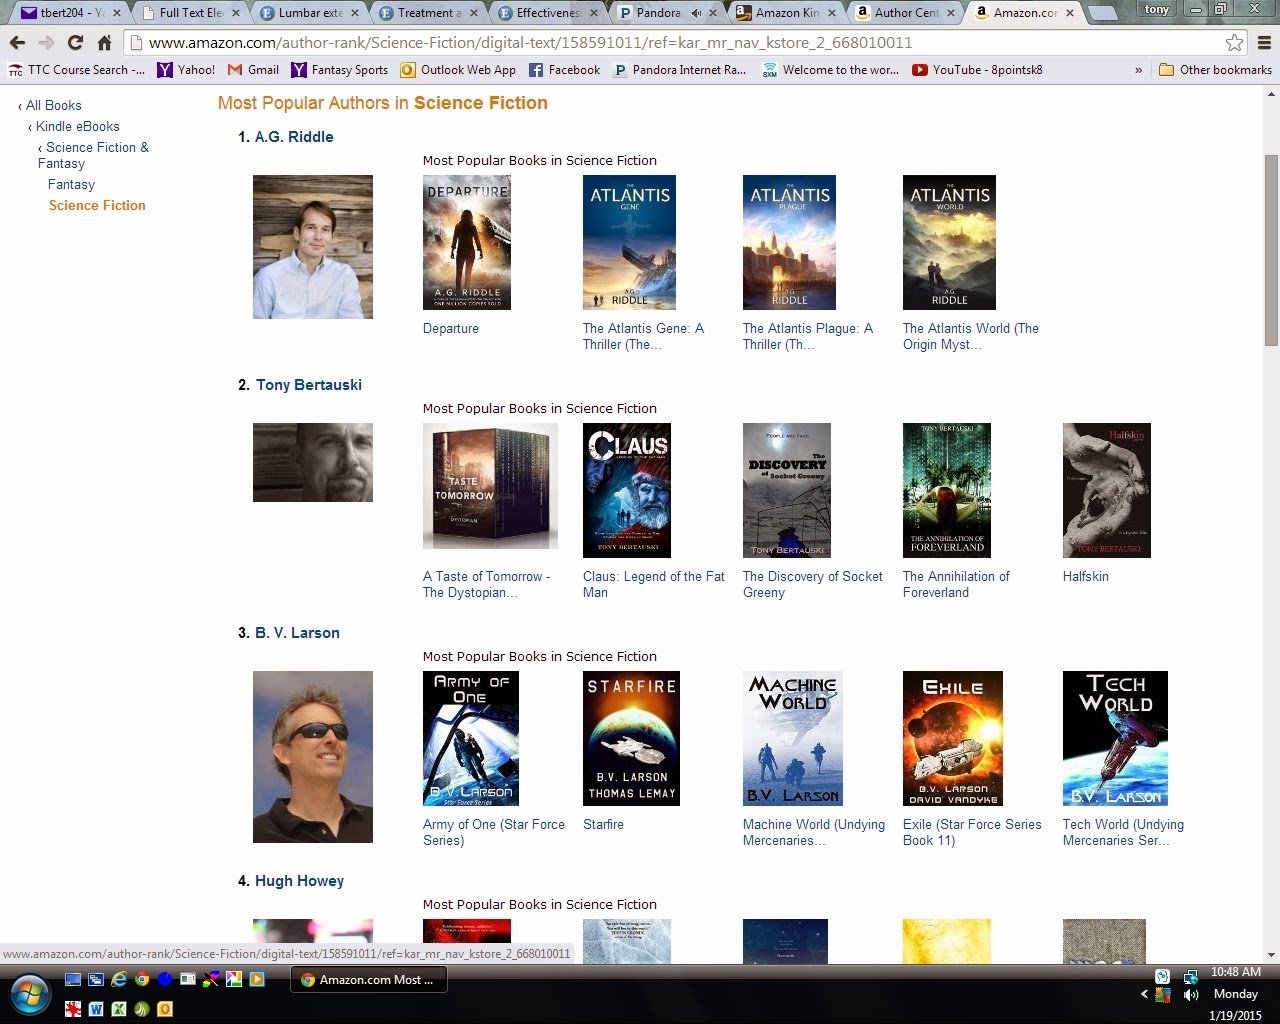This screenshot has width=1280, height=1024.
Task: Open 'Exile (Star Force Series Book 11)' link
Action: (972, 832)
